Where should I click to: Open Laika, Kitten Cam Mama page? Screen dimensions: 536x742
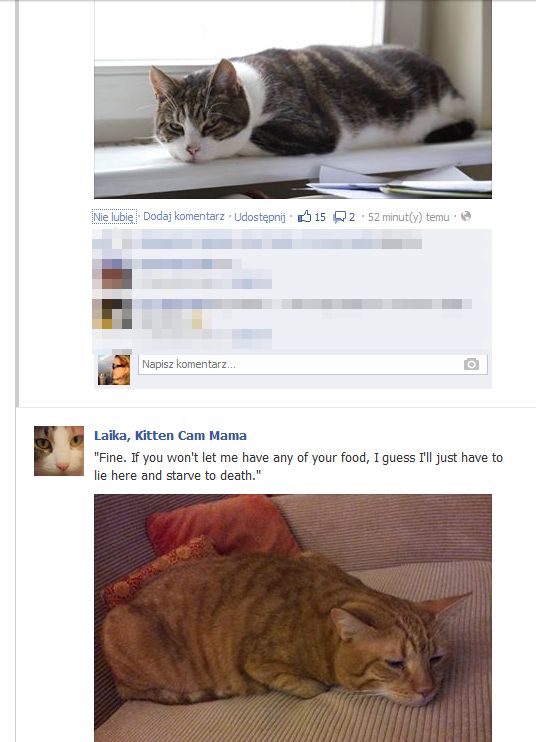tap(170, 435)
